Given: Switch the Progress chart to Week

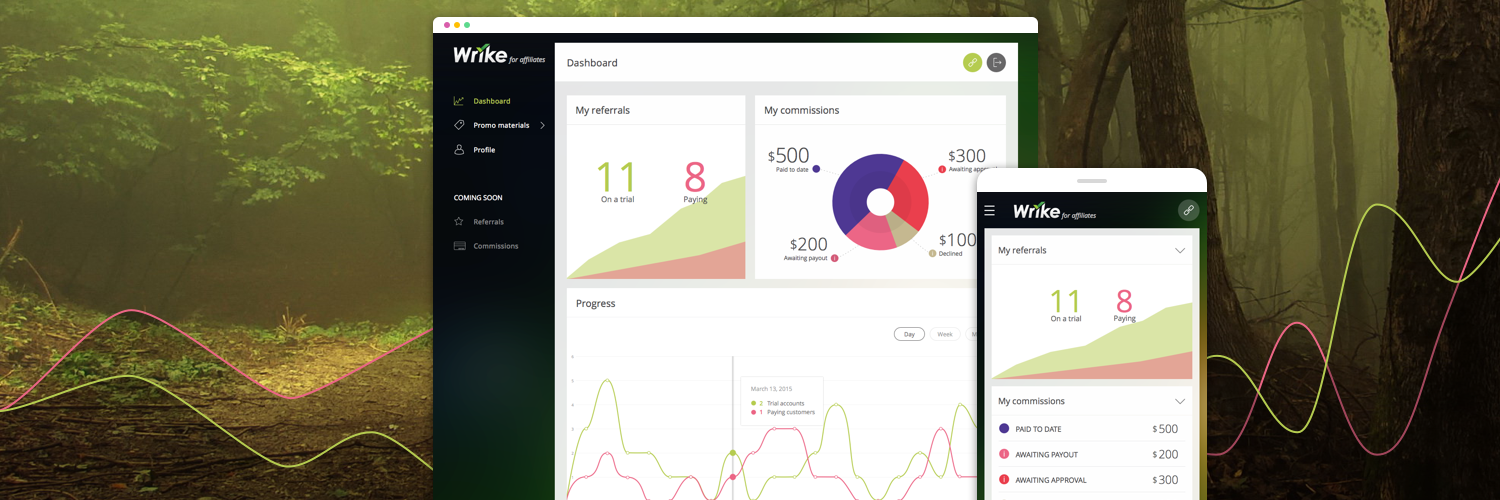Looking at the screenshot, I should click(945, 334).
